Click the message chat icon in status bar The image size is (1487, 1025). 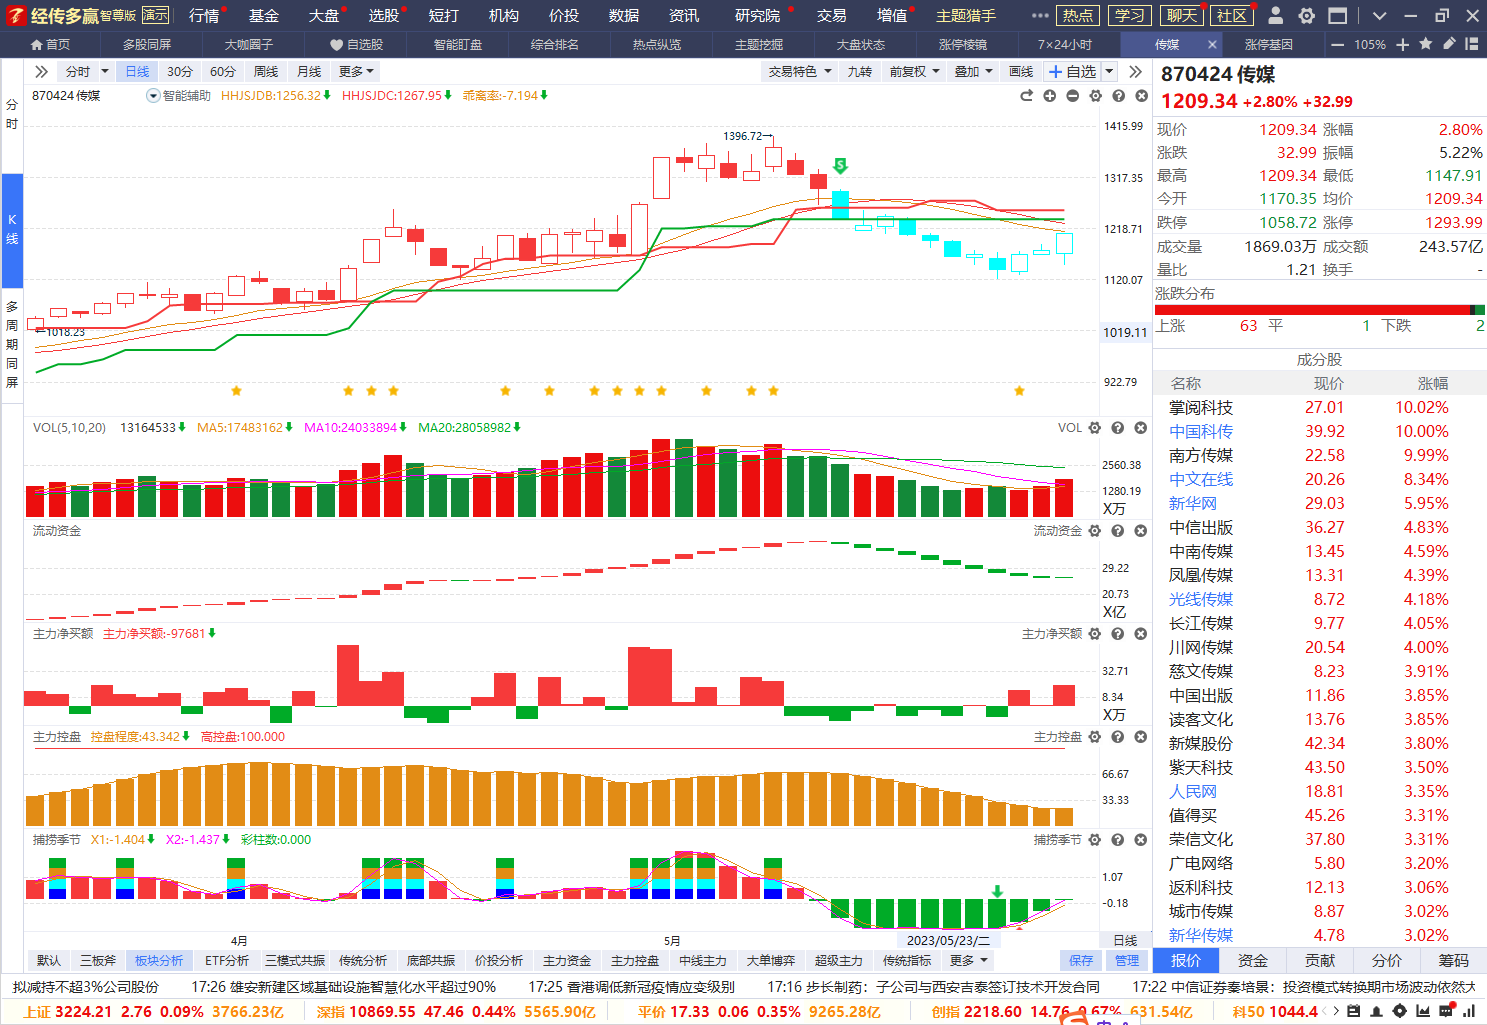pos(1445,1012)
